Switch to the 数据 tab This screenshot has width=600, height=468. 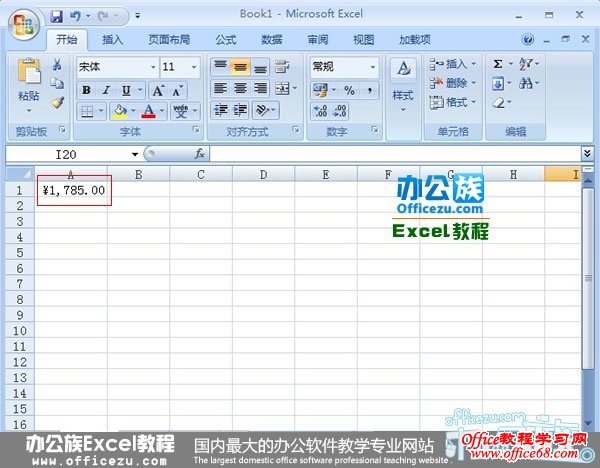(x=272, y=39)
